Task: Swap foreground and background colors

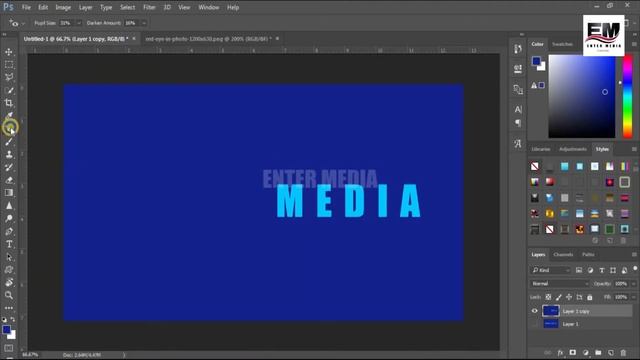Action: (x=13, y=319)
